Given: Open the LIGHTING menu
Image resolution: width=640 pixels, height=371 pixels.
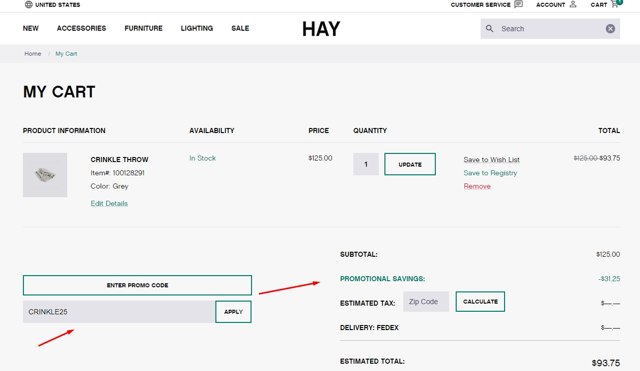Looking at the screenshot, I should point(197,28).
